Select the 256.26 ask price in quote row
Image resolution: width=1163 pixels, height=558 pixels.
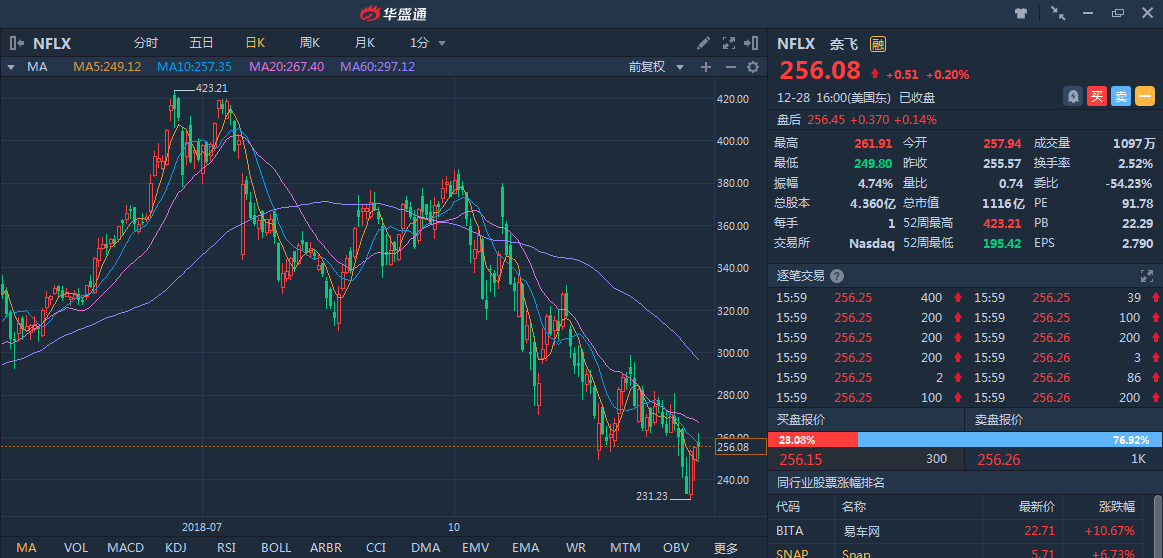pyautogui.click(x=998, y=459)
